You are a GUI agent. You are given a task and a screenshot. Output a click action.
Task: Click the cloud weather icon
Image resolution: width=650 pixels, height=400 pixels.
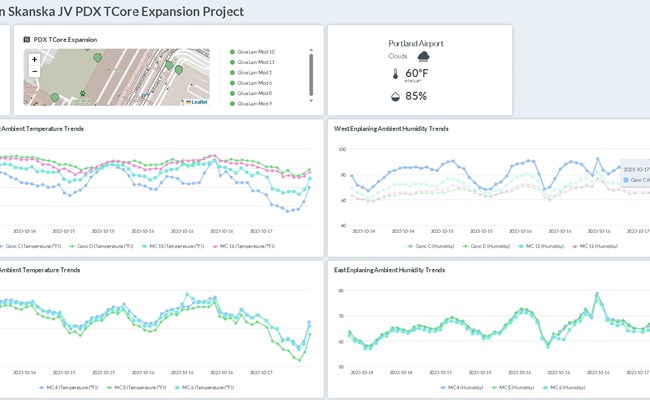pos(423,57)
